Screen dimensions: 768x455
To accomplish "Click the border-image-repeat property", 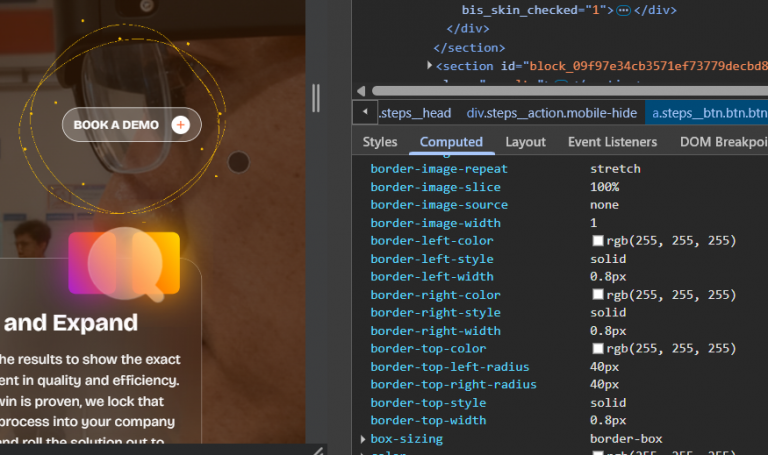I will point(439,169).
